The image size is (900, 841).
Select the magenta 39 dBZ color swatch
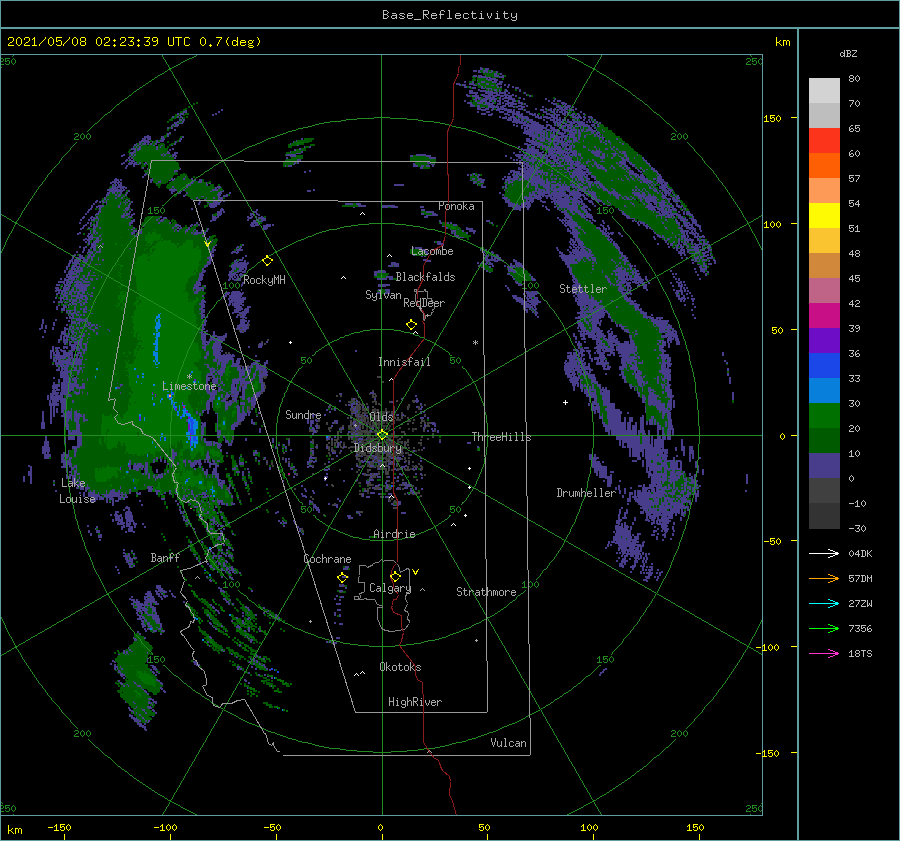824,316
